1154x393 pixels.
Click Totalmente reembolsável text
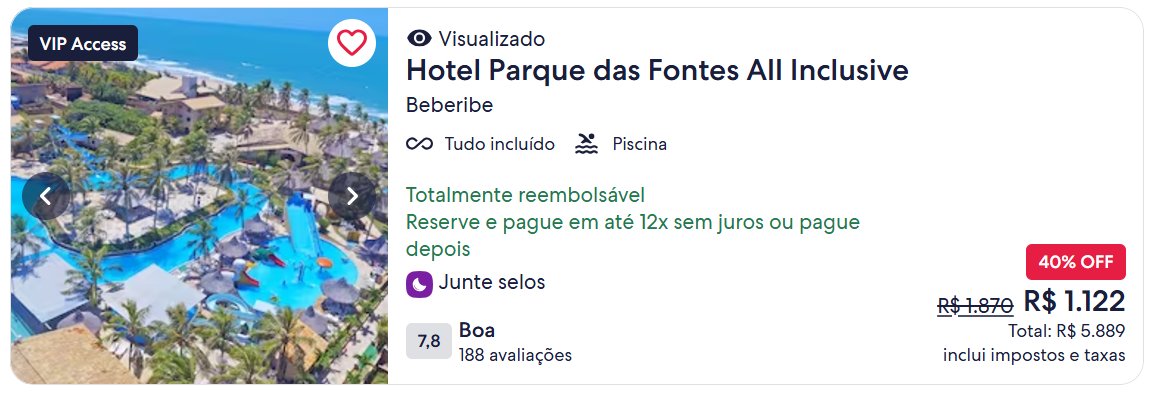click(x=525, y=195)
